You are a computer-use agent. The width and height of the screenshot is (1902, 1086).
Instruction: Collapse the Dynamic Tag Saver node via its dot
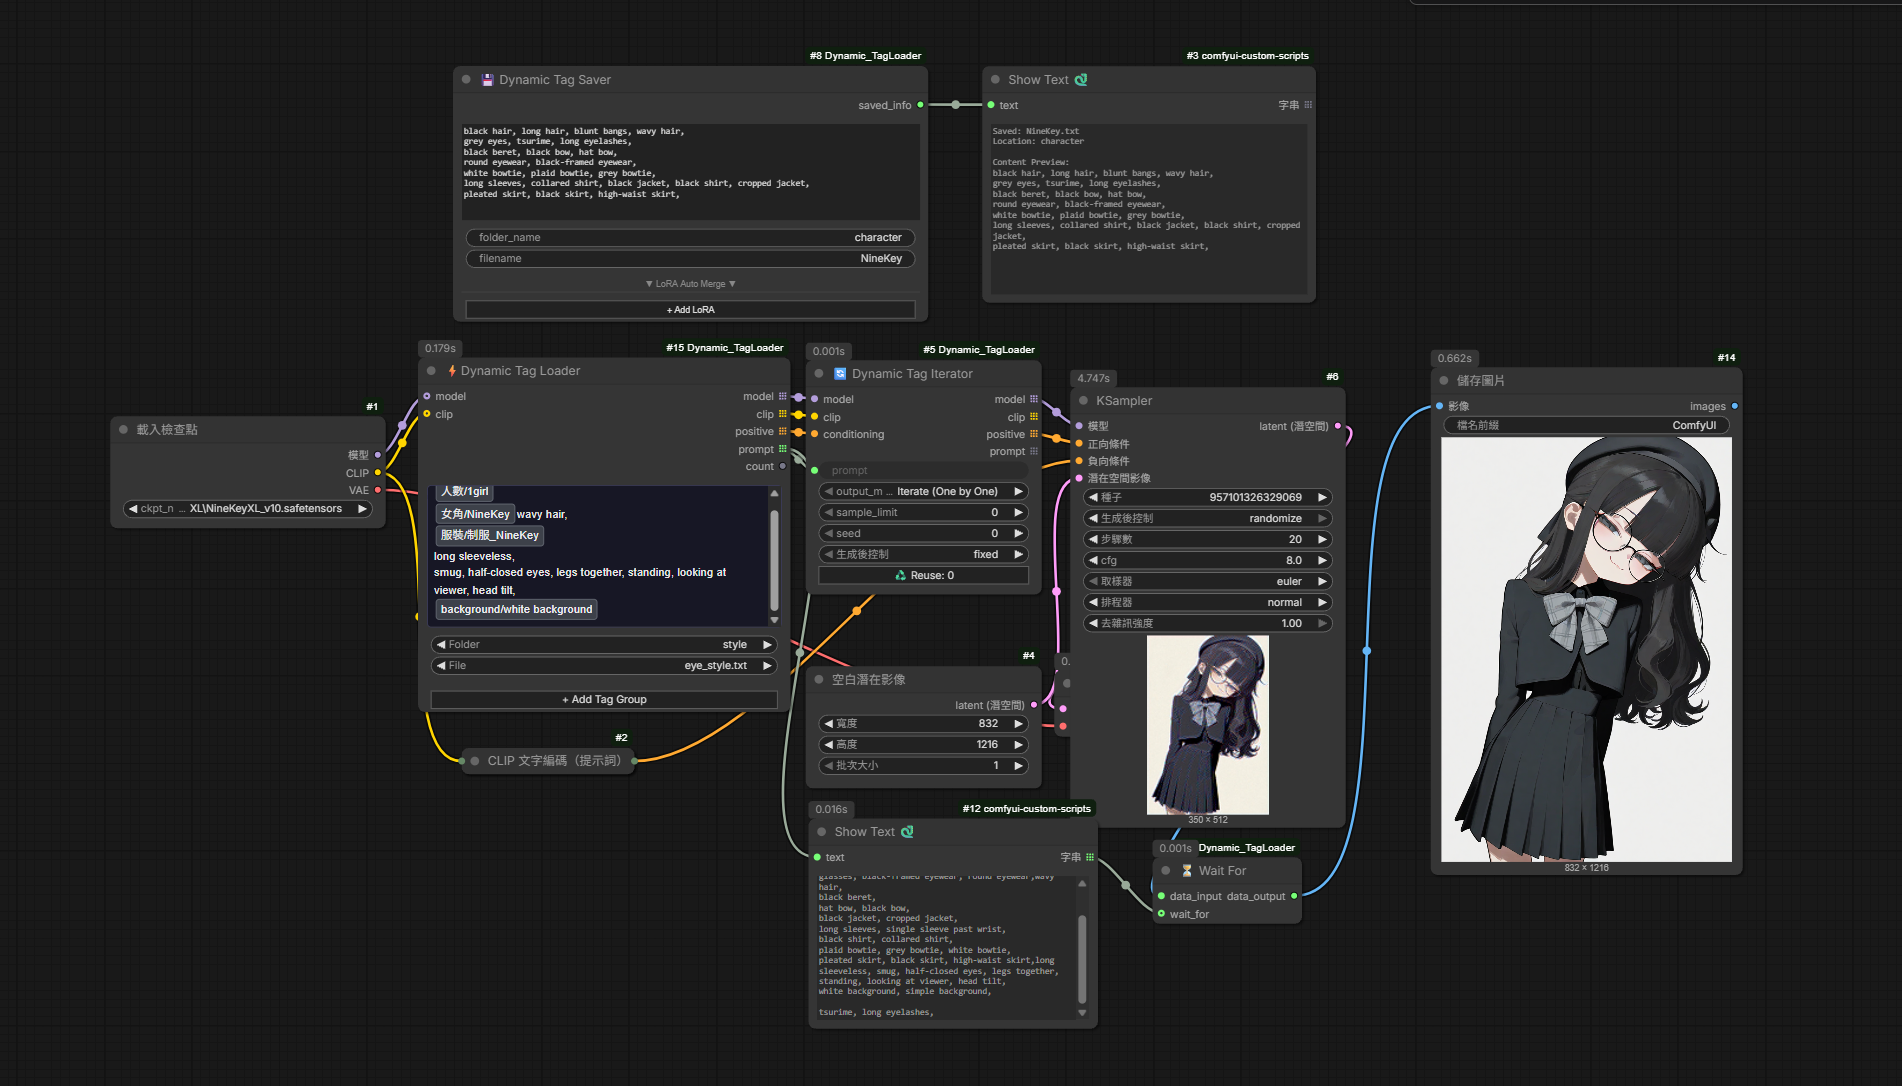click(466, 80)
